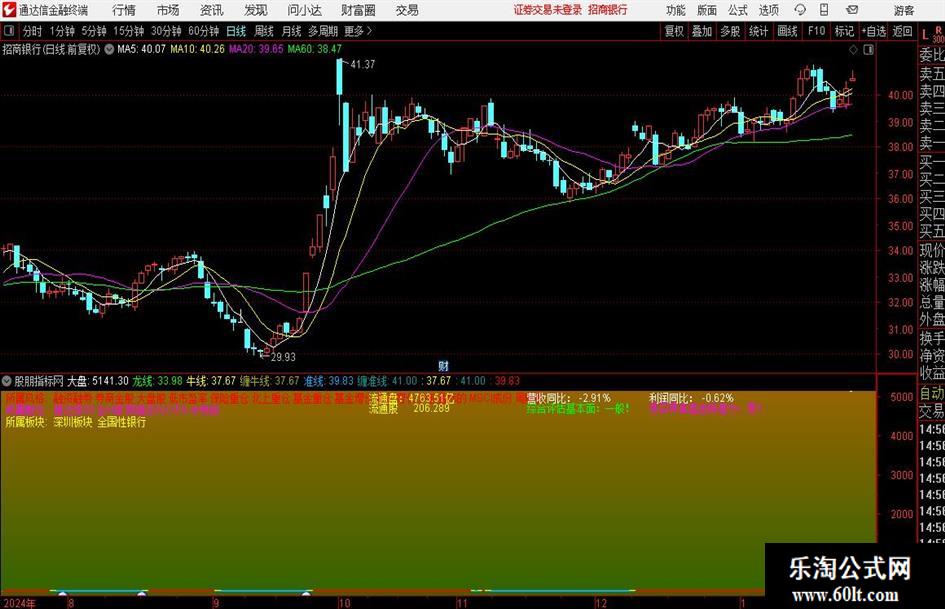Viewport: 945px width, 609px height.
Task: Open the 市场 menu
Action: point(168,10)
